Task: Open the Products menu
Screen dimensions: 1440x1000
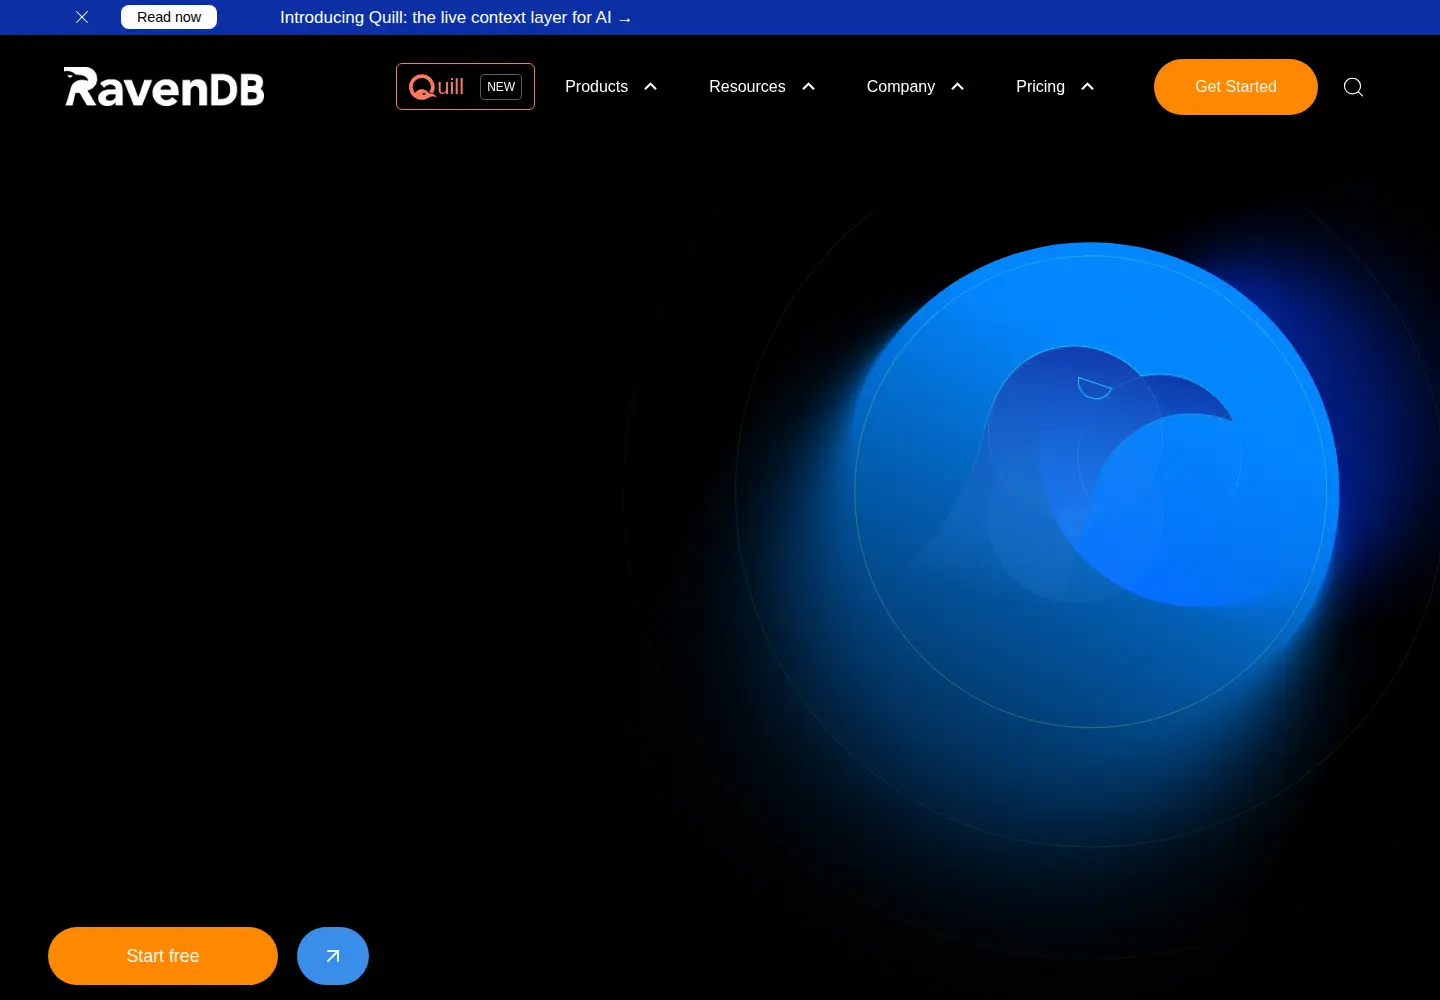Action: pos(597,87)
